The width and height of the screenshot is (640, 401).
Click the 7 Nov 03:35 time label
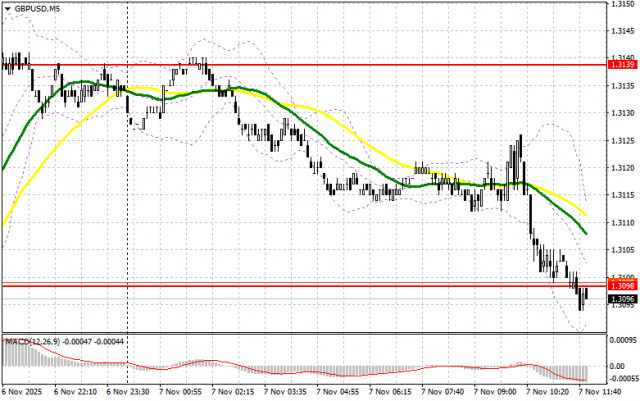click(285, 392)
